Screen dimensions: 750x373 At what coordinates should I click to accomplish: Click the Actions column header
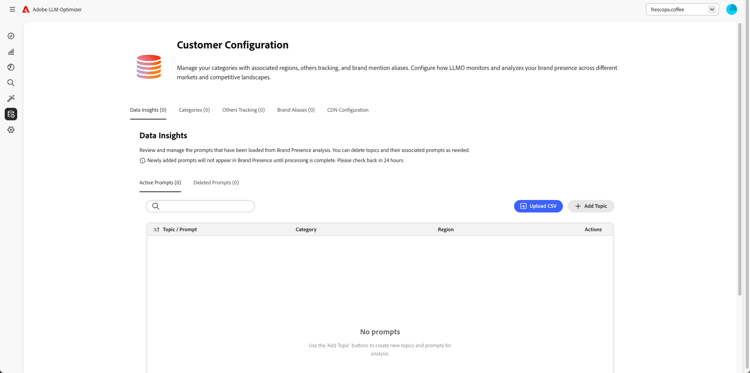click(593, 230)
